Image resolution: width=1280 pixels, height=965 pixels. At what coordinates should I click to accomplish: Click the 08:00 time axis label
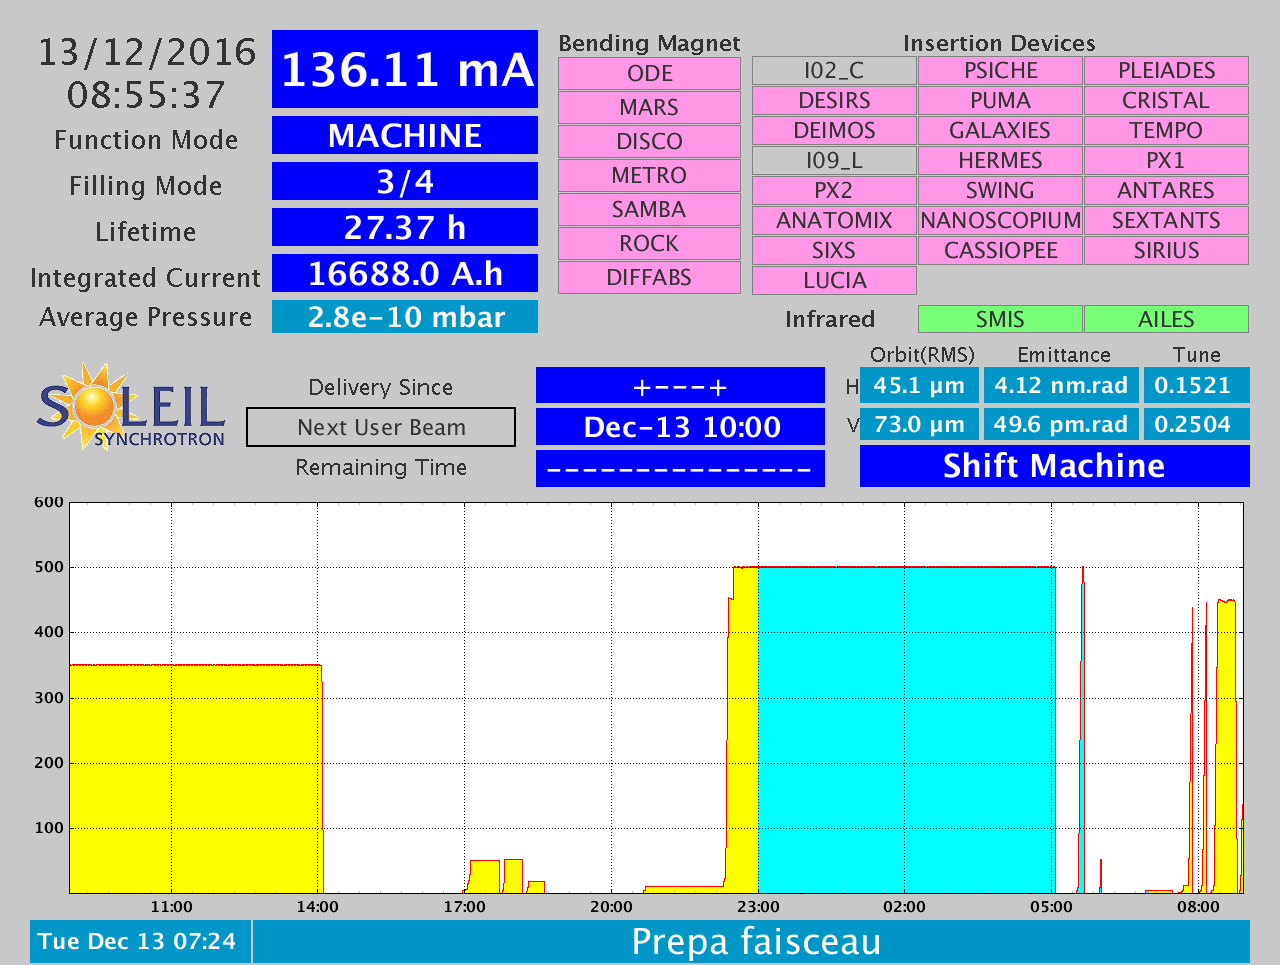point(1198,907)
